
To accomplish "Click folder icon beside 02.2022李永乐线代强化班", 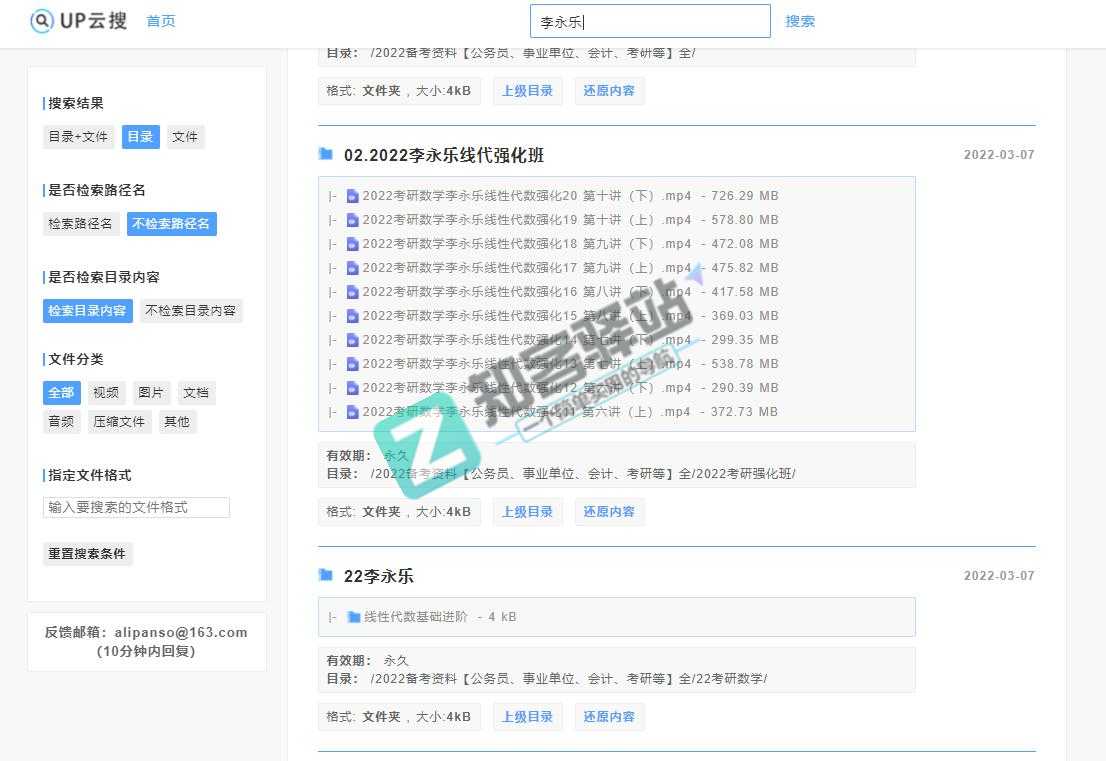I will [325, 154].
